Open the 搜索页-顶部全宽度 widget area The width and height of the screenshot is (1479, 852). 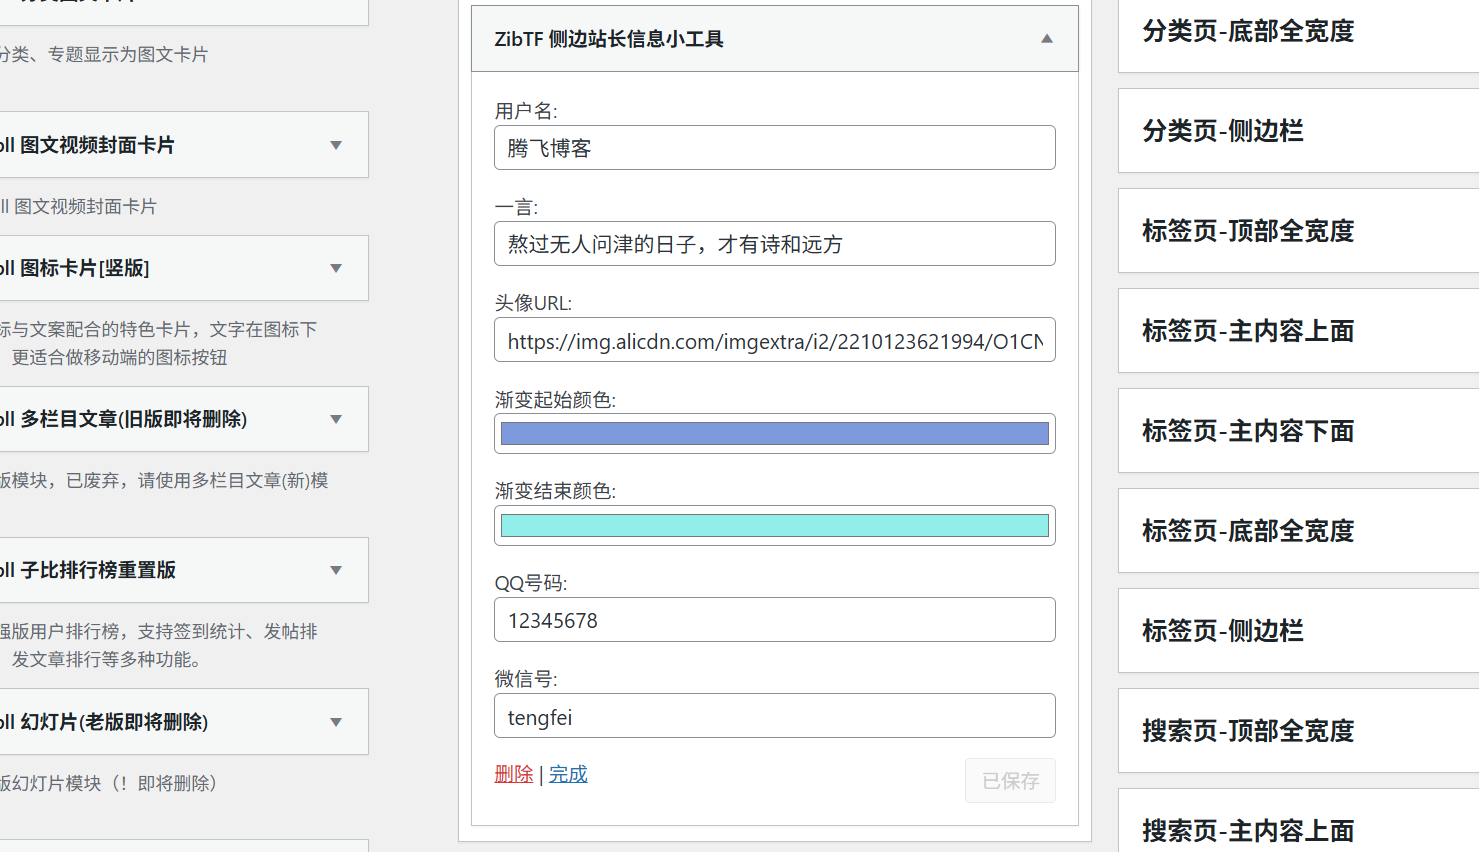1297,731
